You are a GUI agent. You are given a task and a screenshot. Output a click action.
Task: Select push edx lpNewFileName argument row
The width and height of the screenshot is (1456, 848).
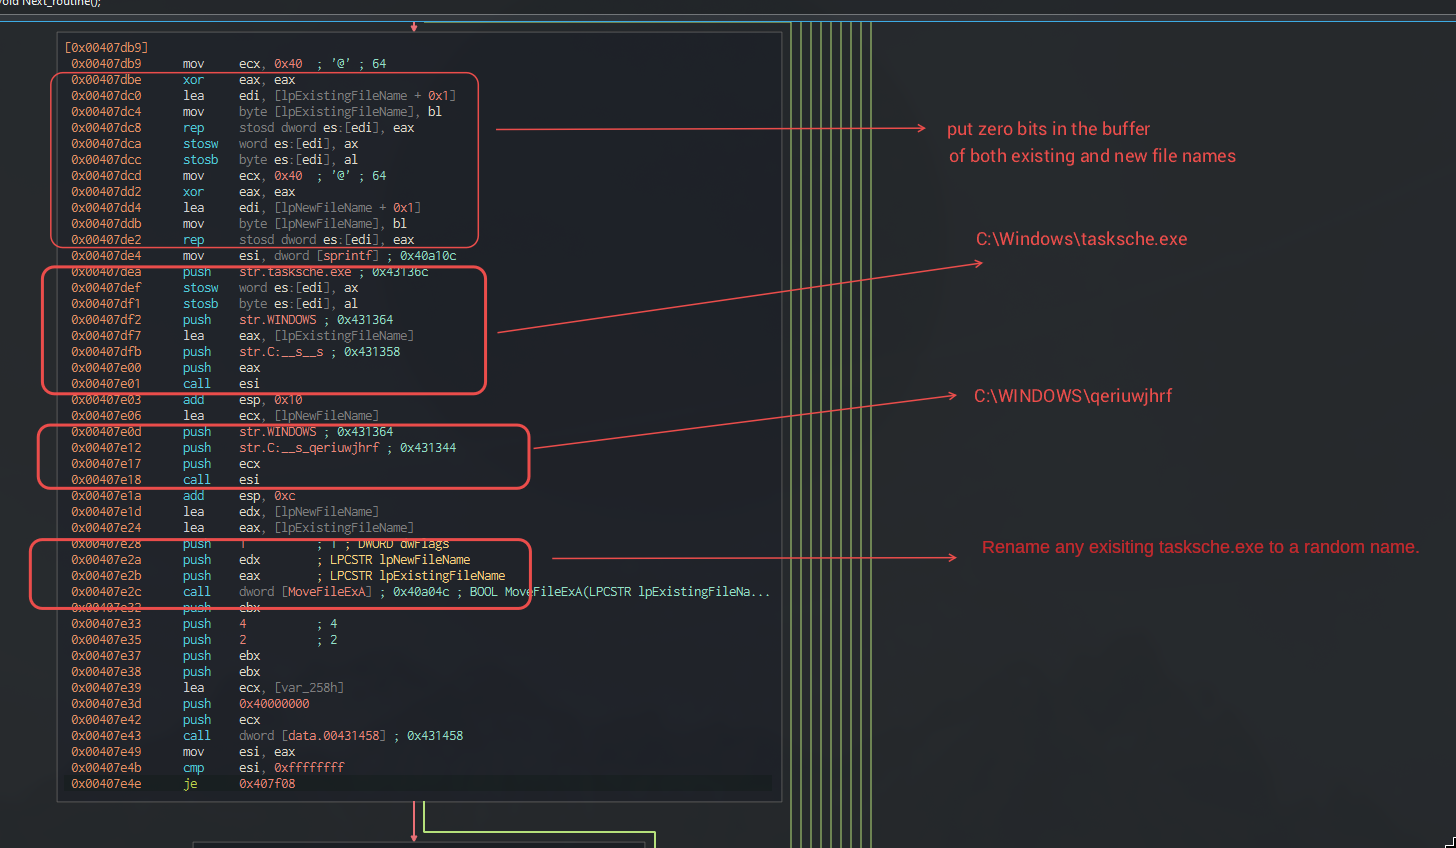click(270, 559)
